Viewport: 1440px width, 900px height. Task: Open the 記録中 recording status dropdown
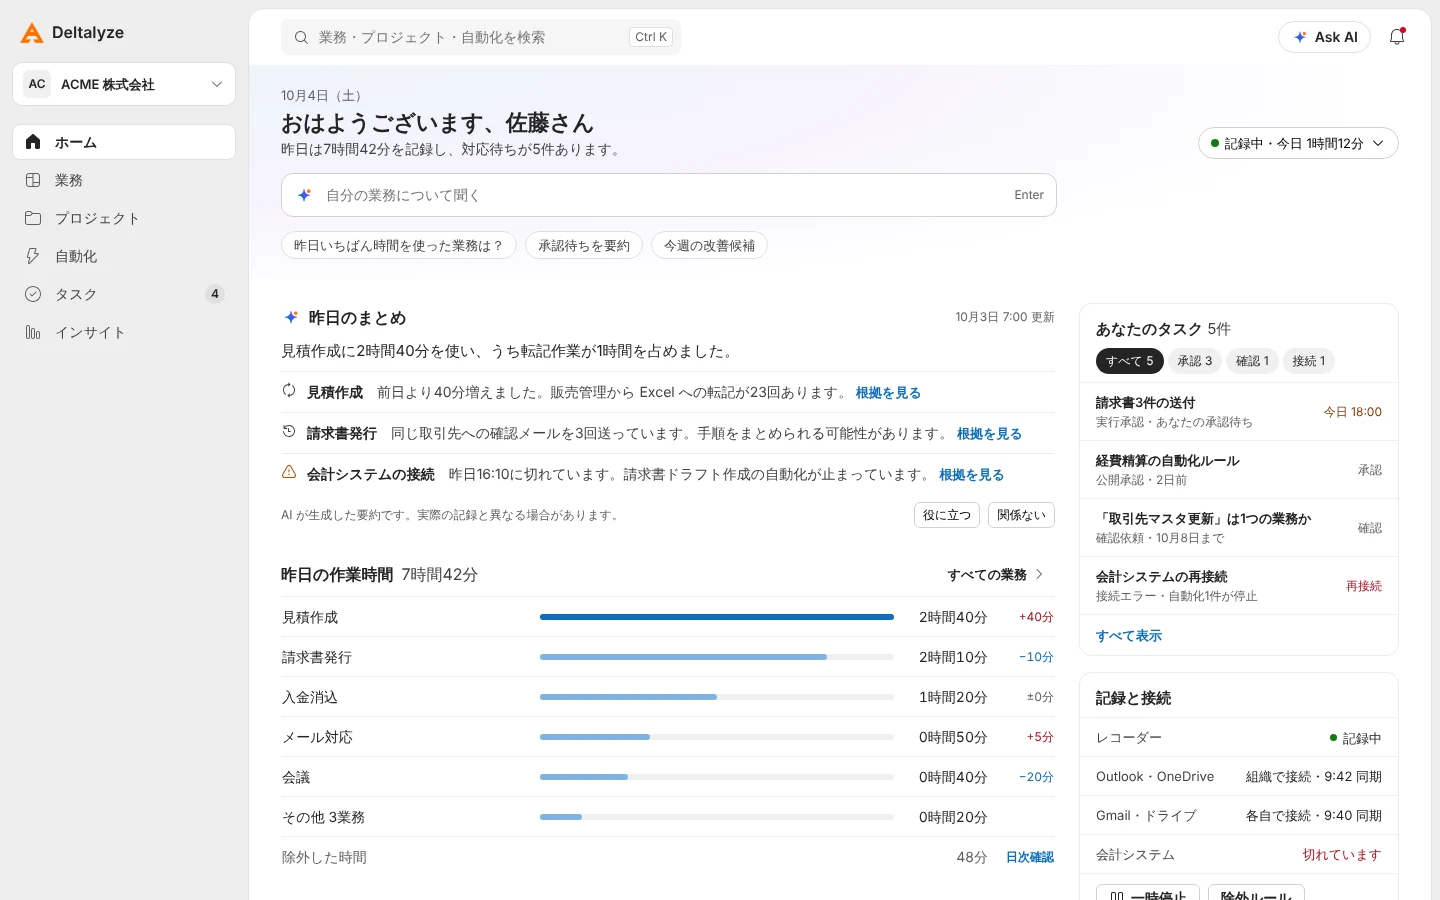click(1298, 143)
